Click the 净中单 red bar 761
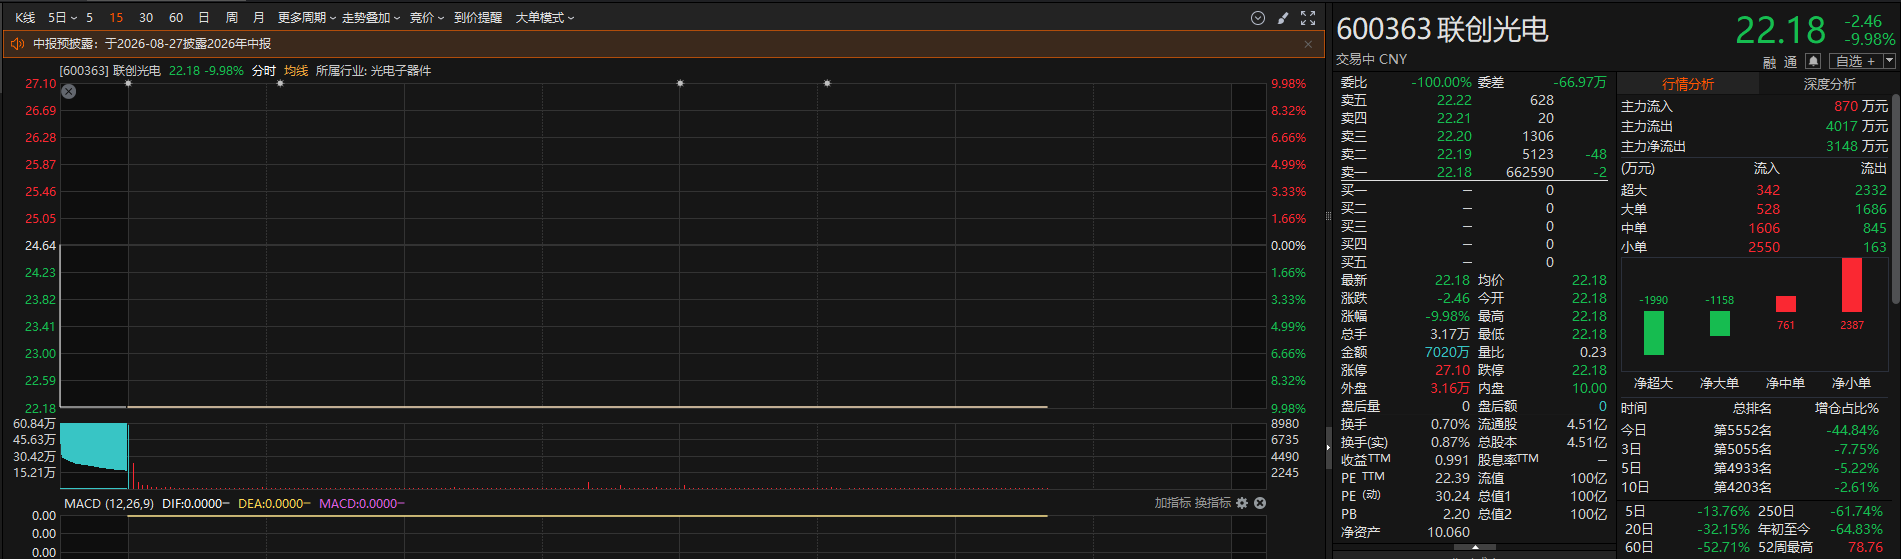The width and height of the screenshot is (1901, 559). click(1786, 304)
